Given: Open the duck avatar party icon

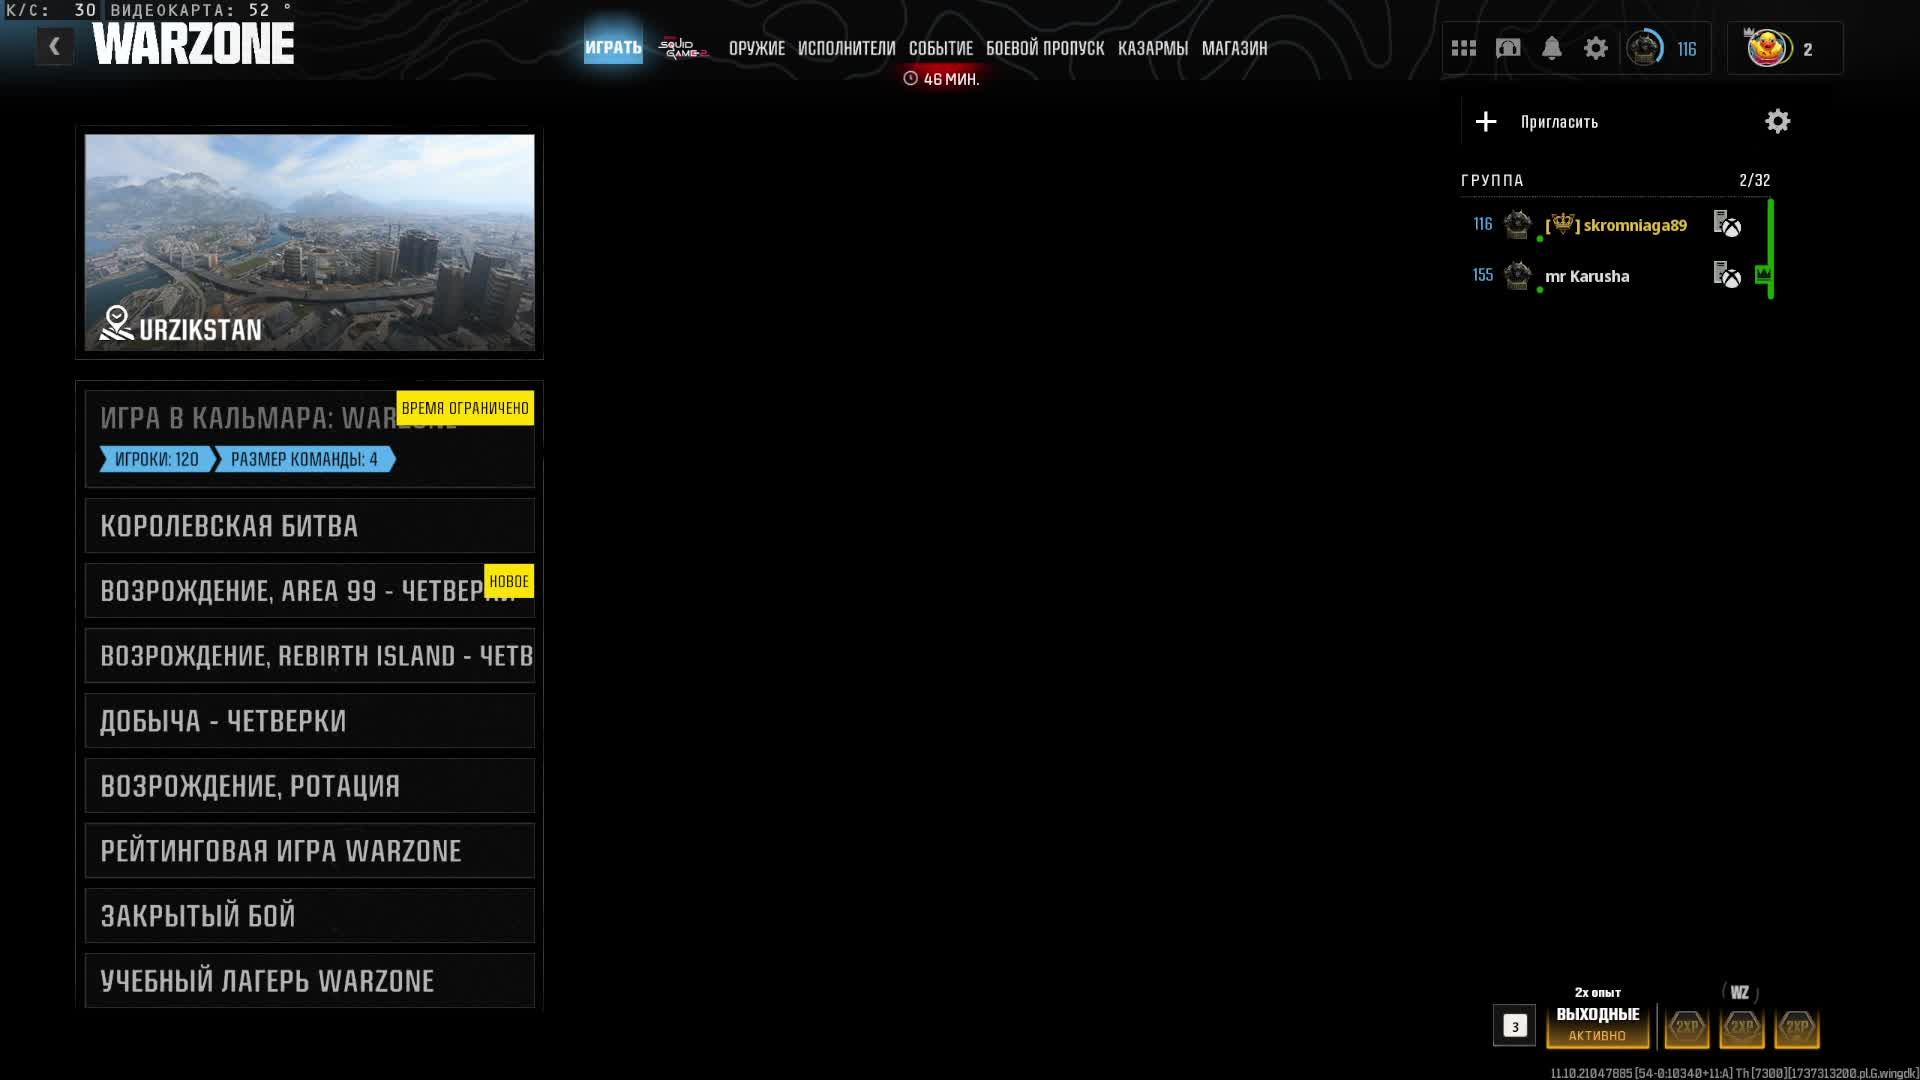Looking at the screenshot, I should coord(1768,48).
